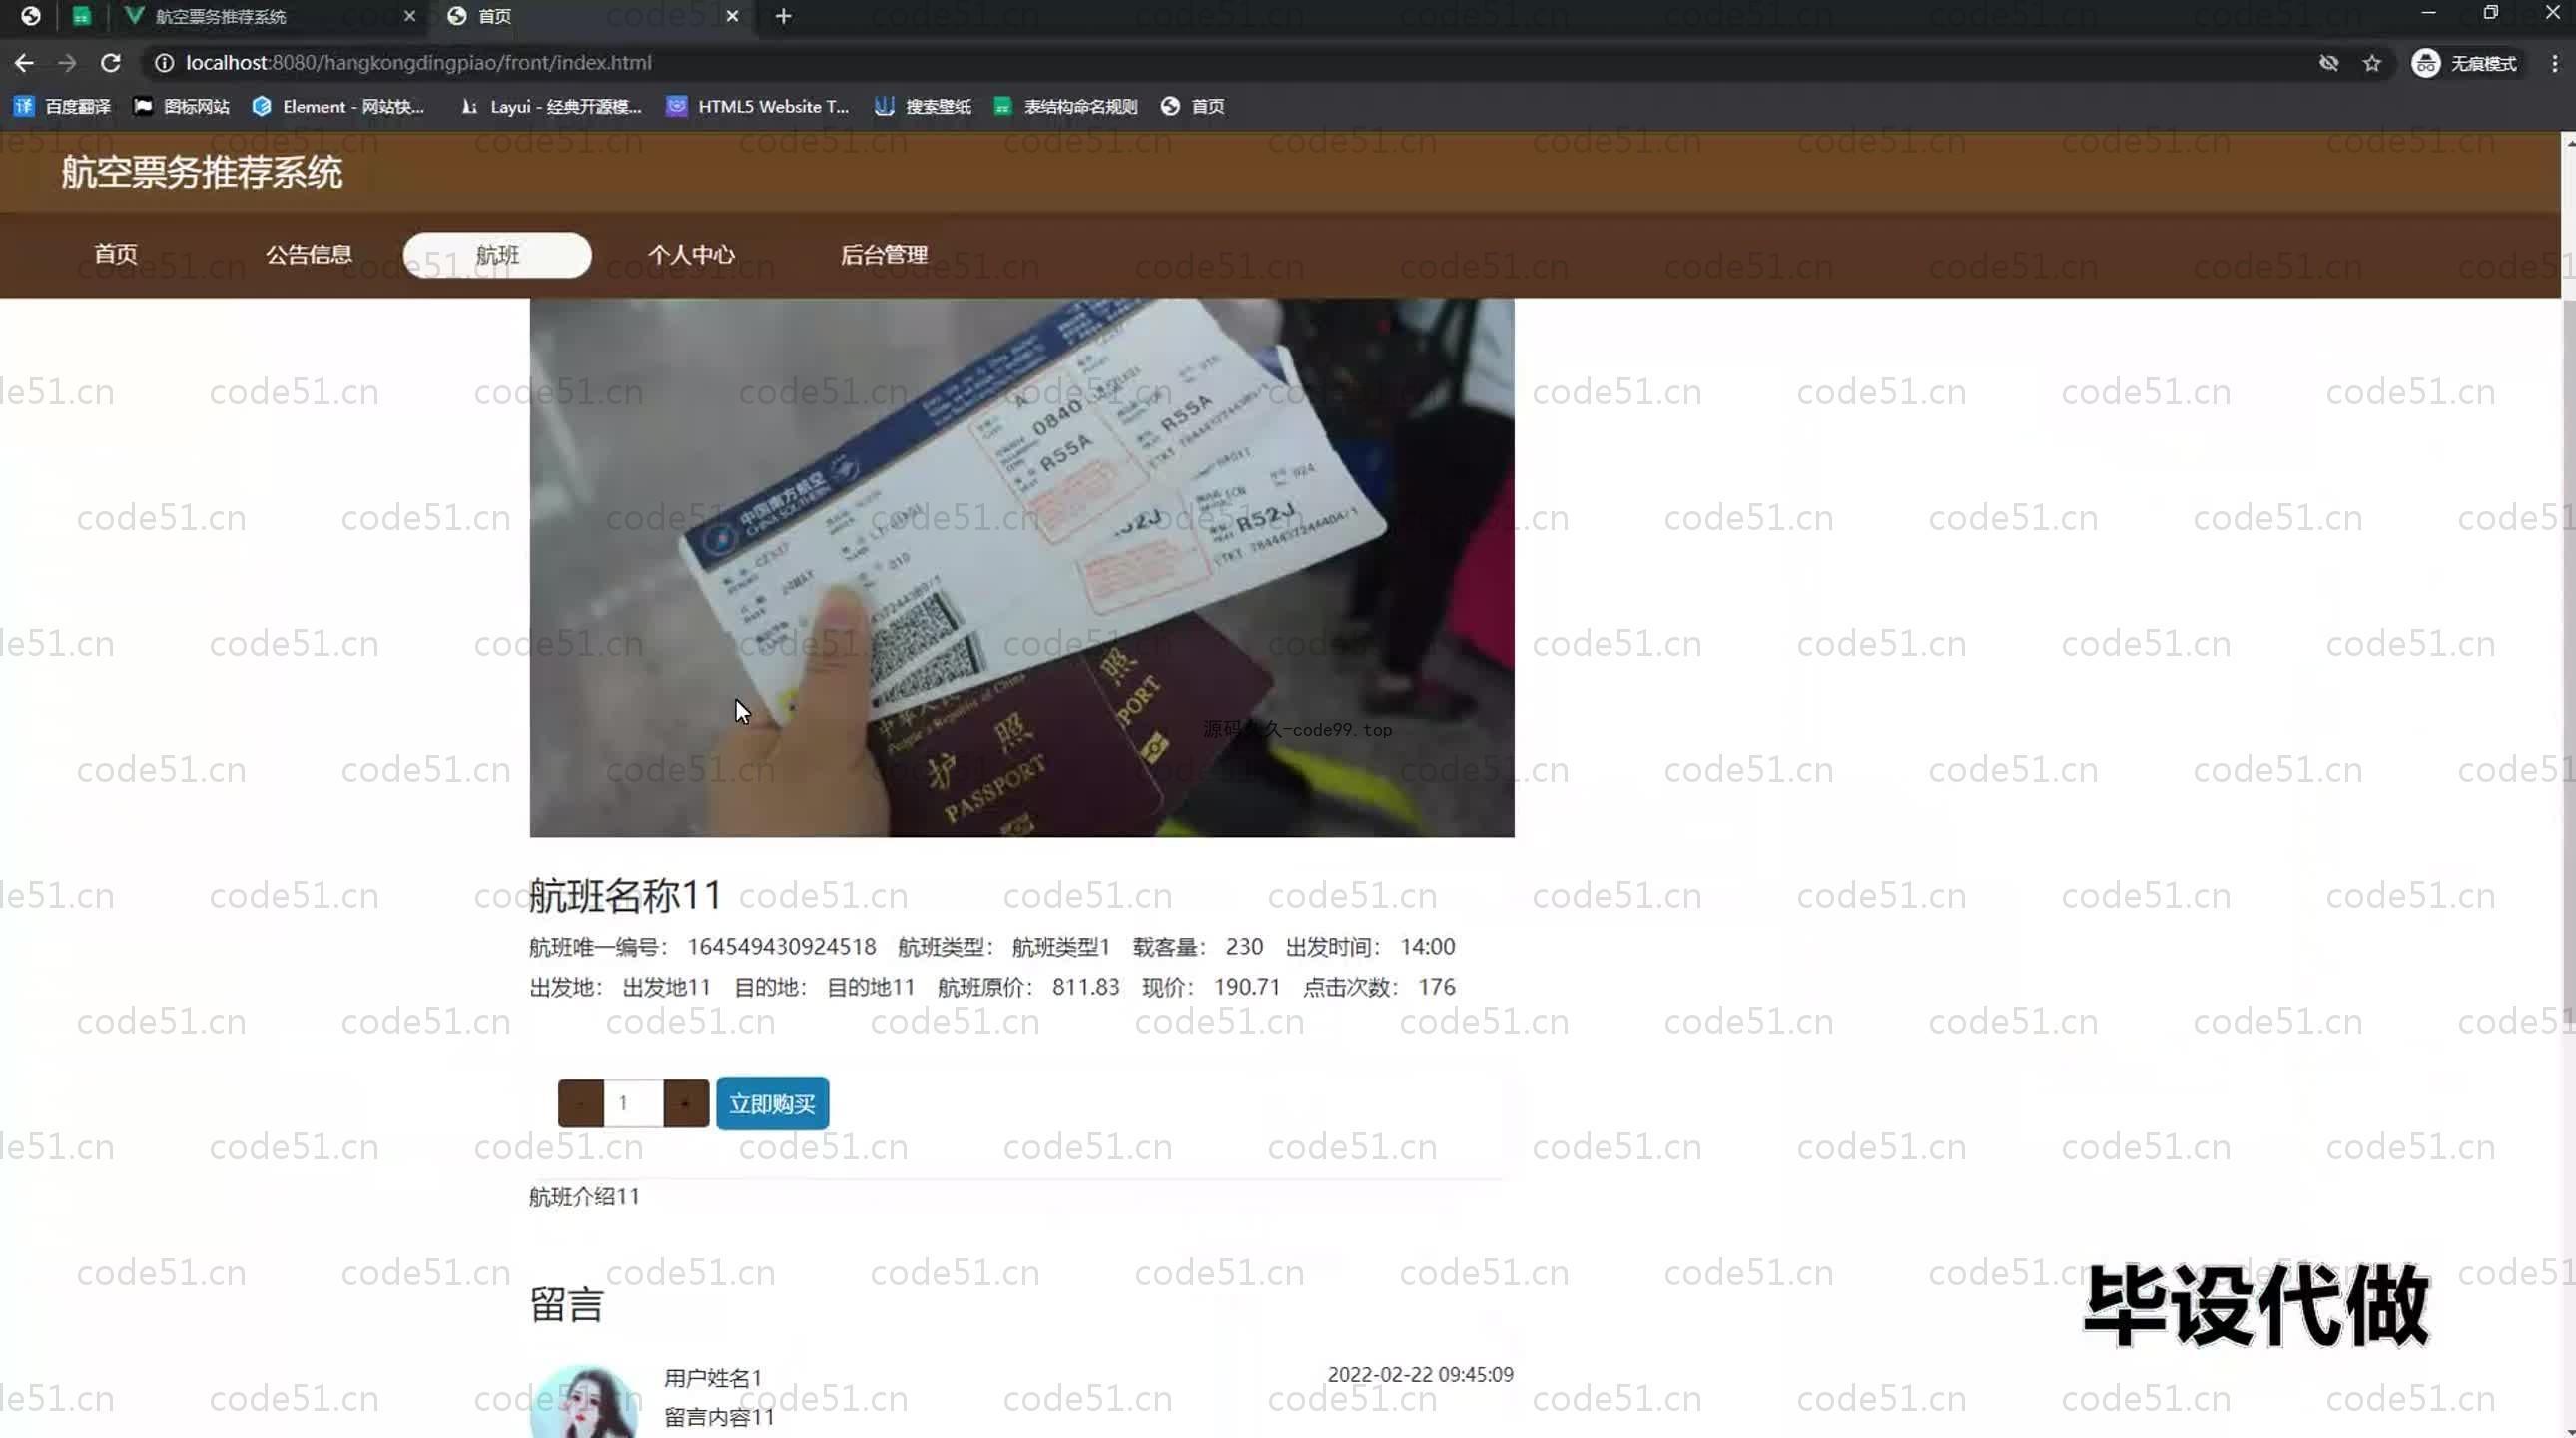Click commenter avatar of 用户姓名1
The image size is (2576, 1438).
(x=584, y=1402)
